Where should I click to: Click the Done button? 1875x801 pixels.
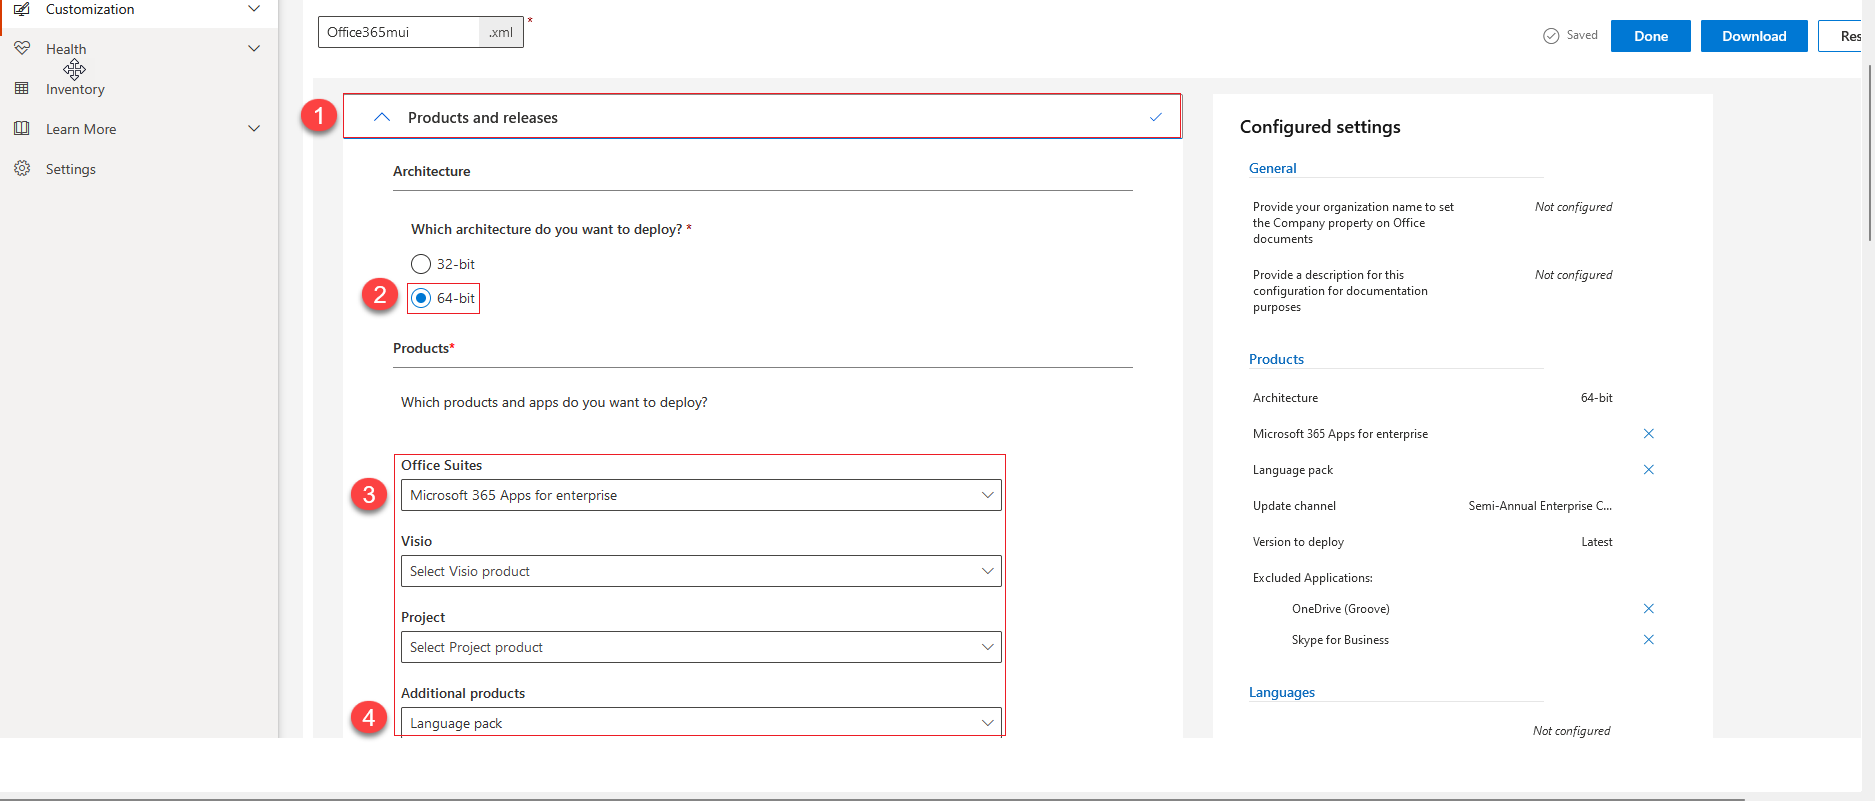[1650, 36]
